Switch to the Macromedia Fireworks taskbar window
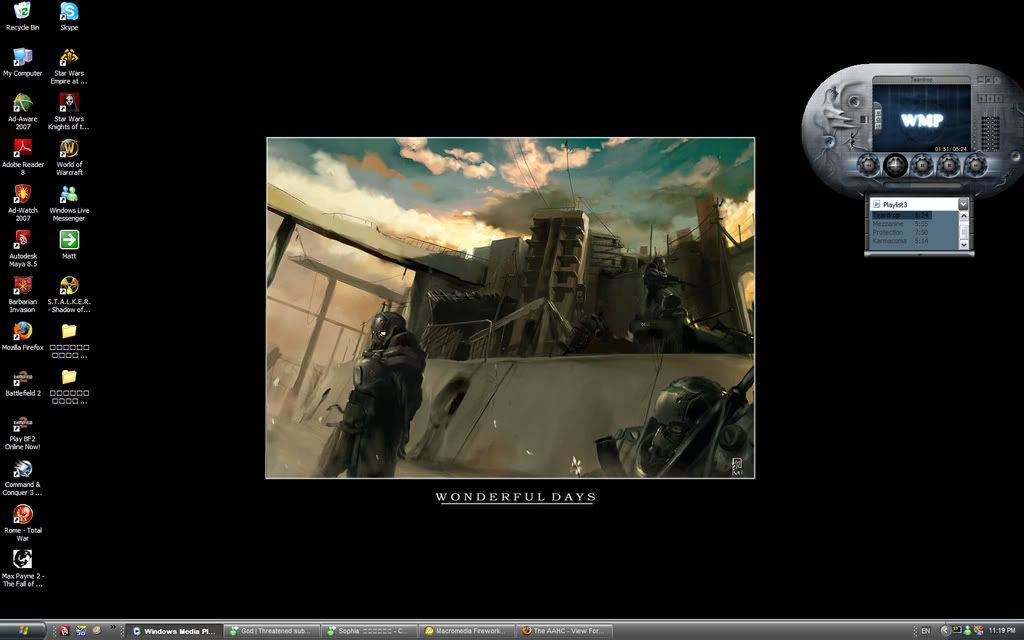The image size is (1024, 640). coord(468,631)
